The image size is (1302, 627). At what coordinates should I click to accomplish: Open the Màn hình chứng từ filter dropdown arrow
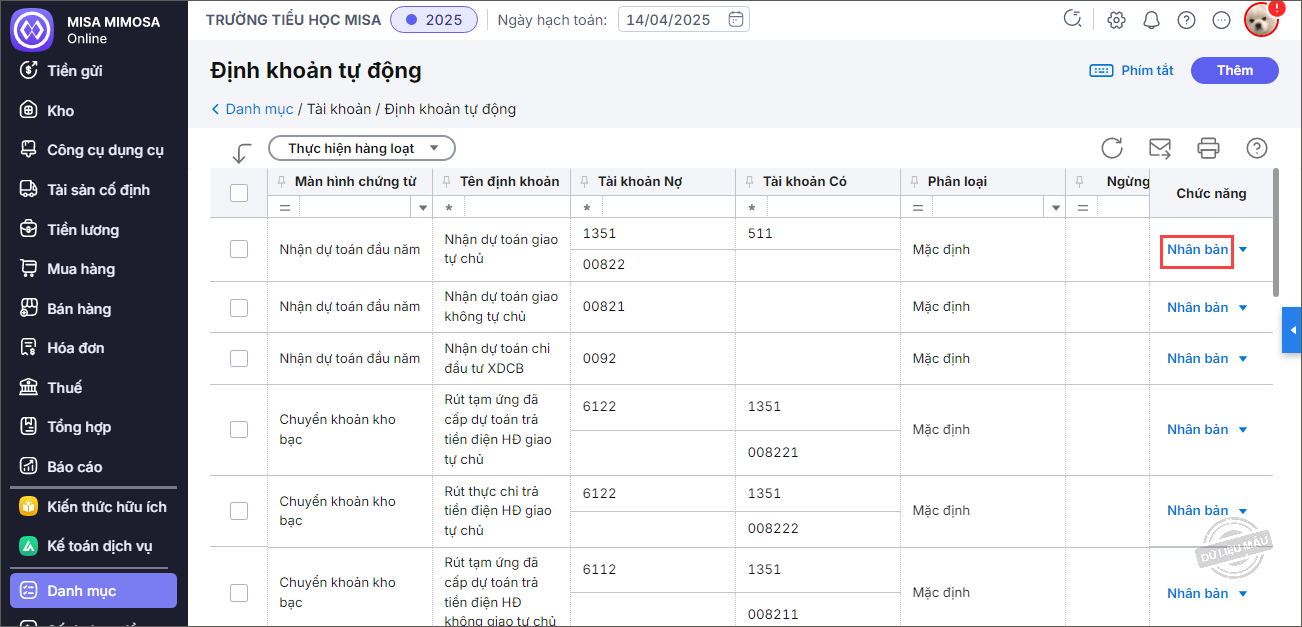423,208
